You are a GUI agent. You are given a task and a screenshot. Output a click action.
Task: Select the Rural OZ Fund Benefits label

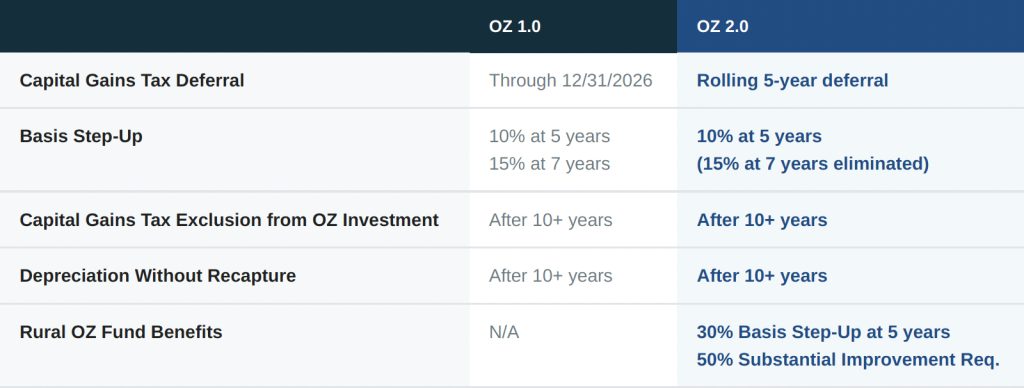click(121, 332)
